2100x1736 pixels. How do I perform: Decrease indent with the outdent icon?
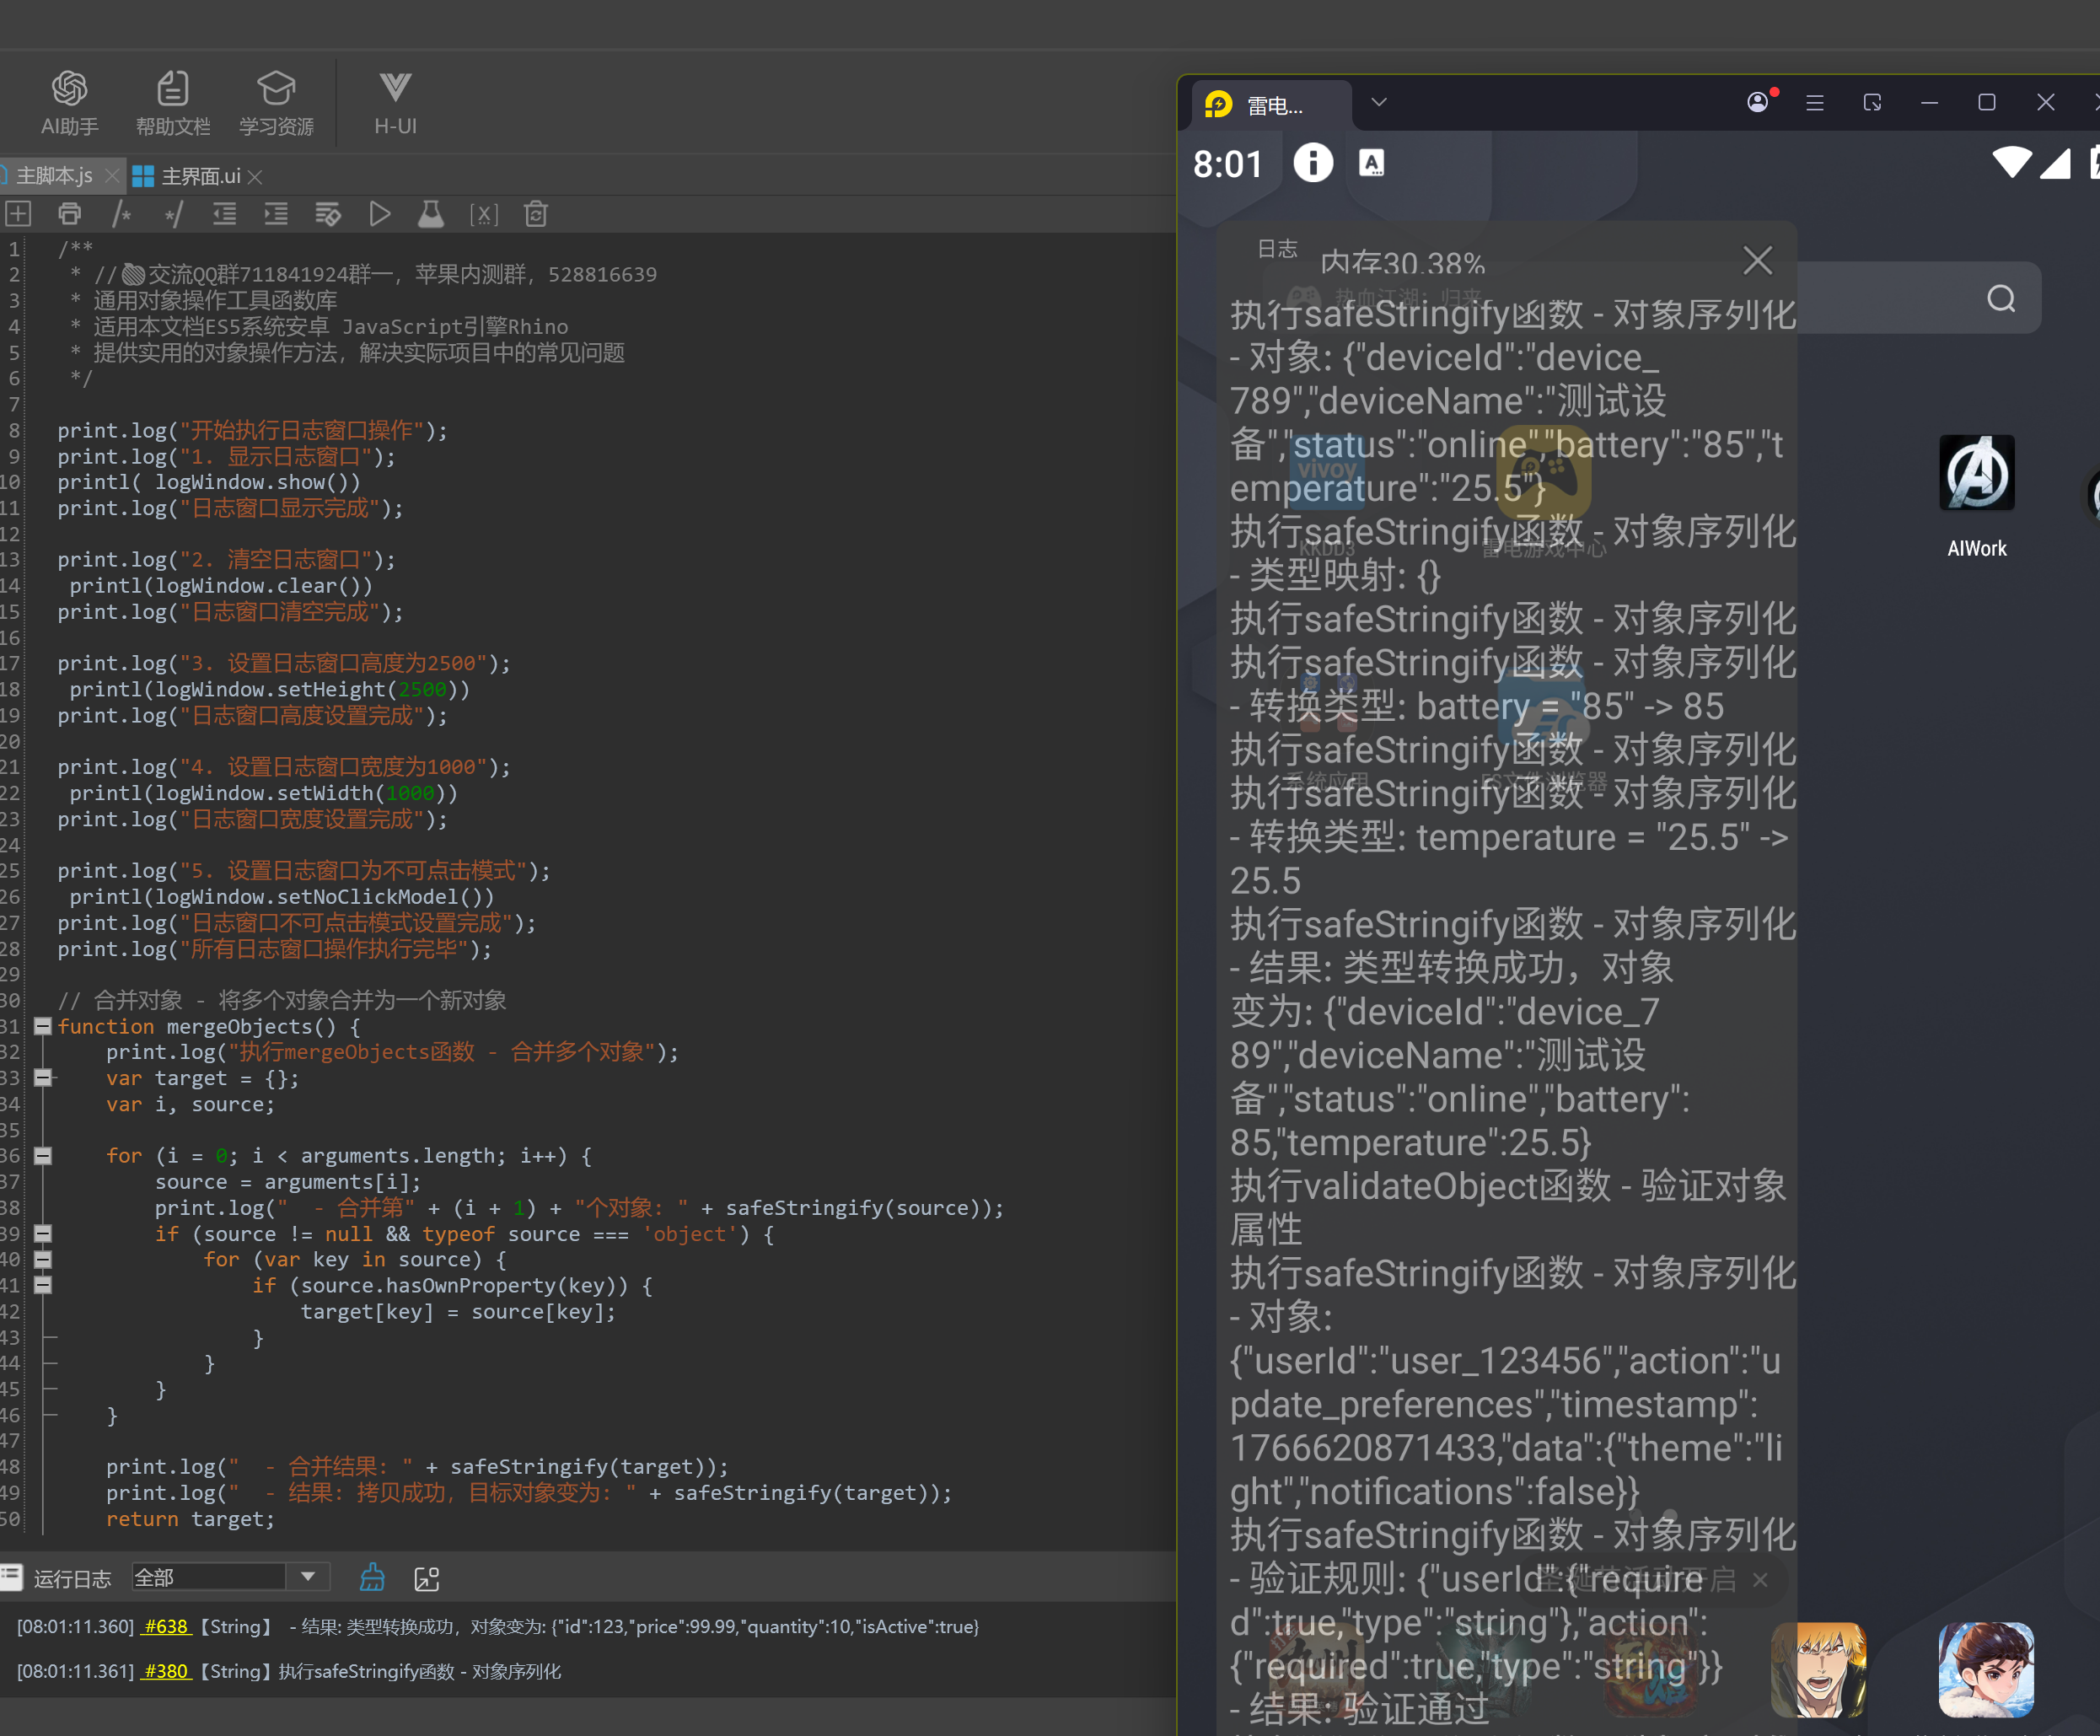(x=224, y=214)
